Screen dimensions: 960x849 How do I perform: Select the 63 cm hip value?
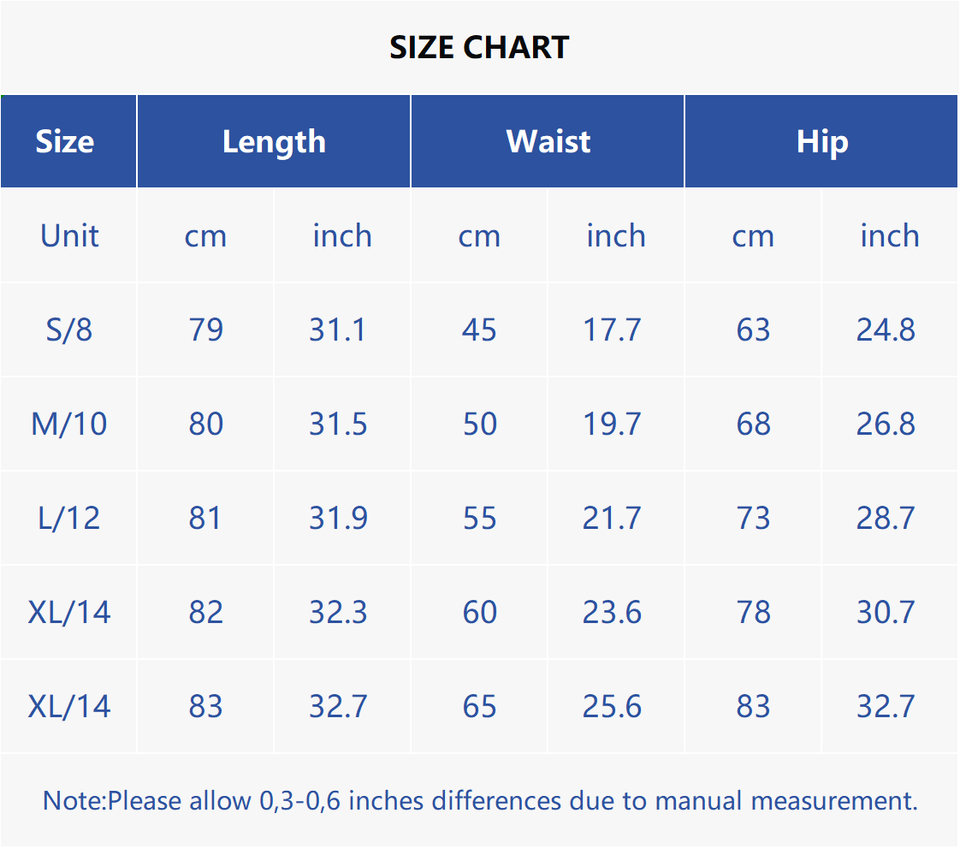753,330
